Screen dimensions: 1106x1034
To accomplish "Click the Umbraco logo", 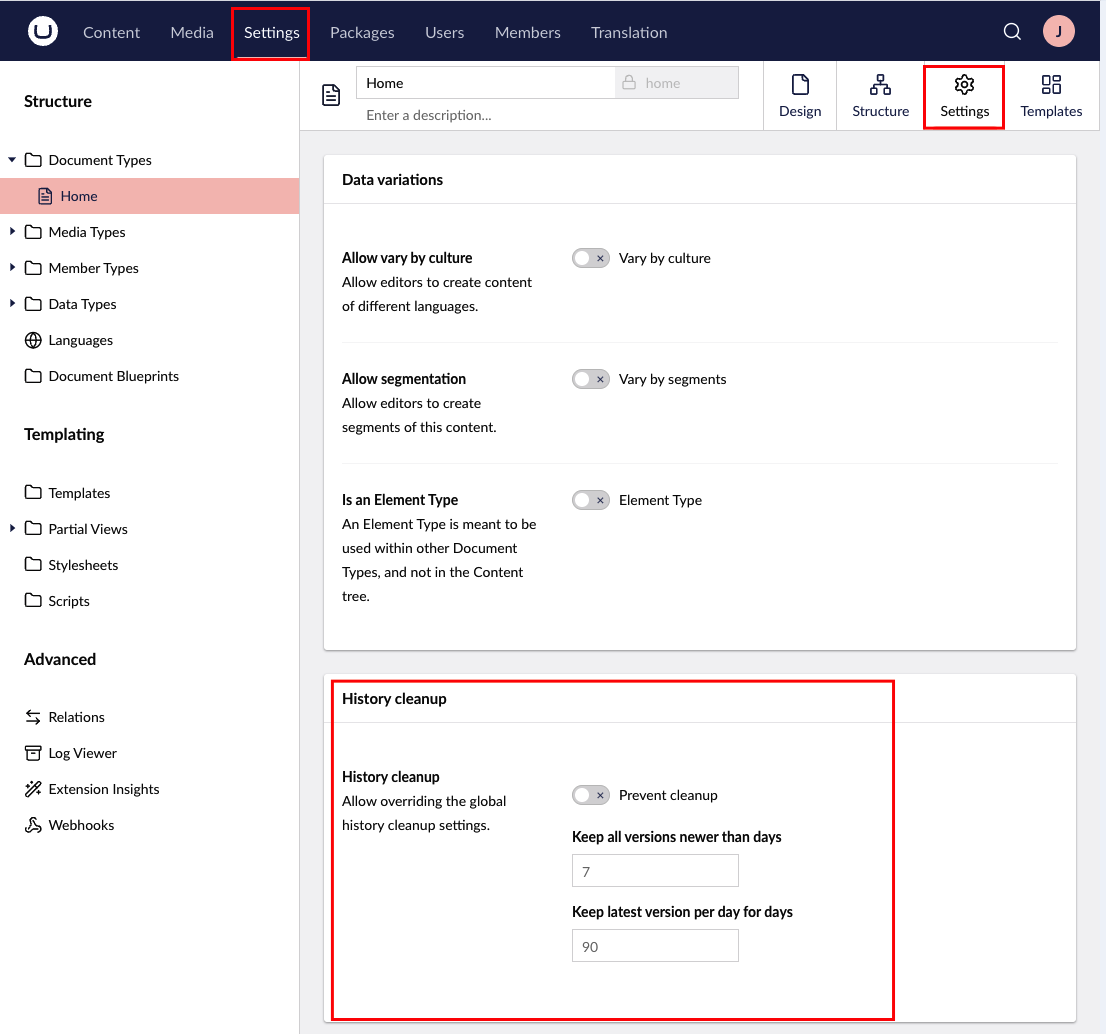I will 42,31.
